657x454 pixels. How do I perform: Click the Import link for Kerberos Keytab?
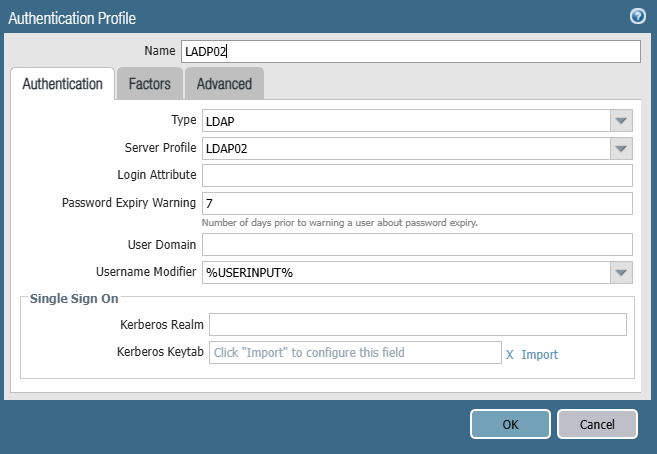pos(540,355)
